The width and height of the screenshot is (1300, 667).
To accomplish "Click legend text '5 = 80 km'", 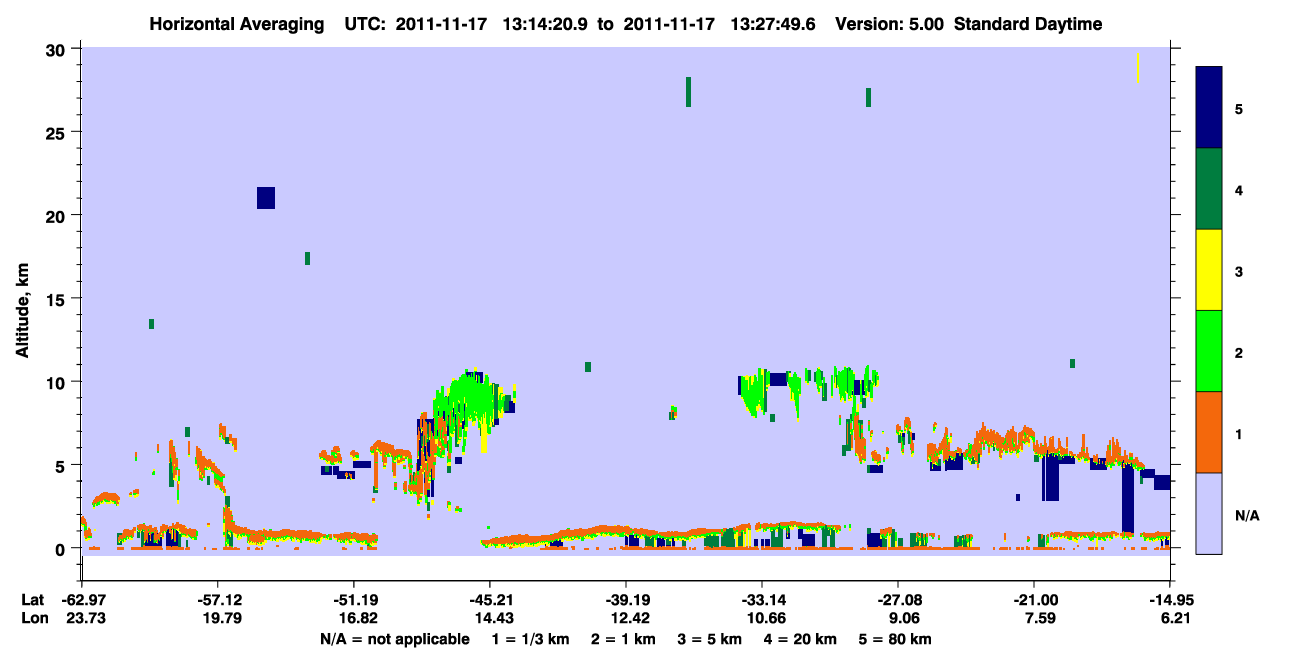I will coord(895,639).
